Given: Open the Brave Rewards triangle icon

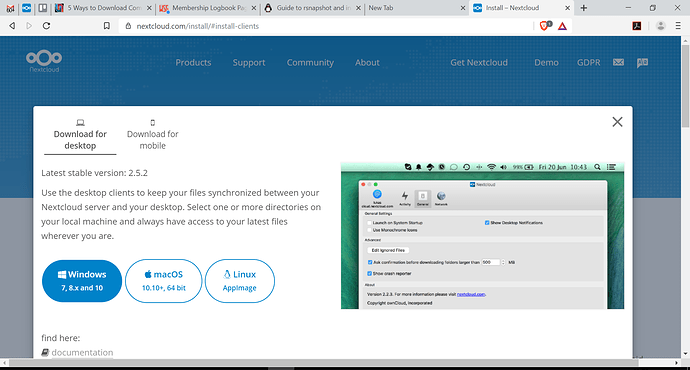Looking at the screenshot, I should pos(562,26).
